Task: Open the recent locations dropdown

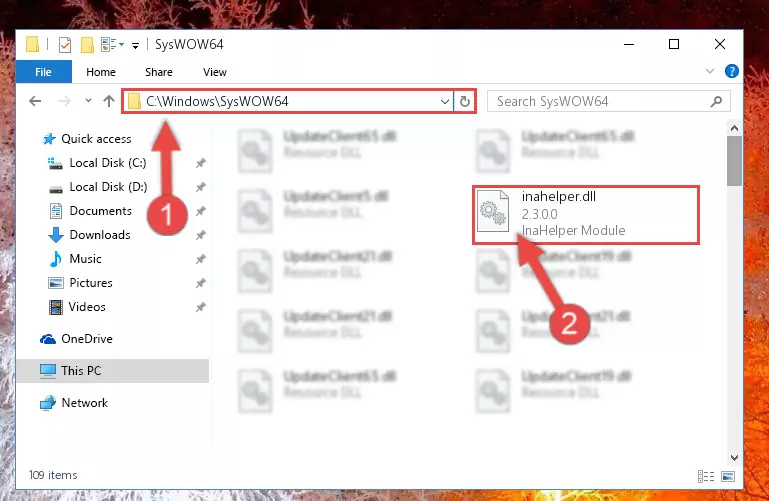Action: point(88,100)
